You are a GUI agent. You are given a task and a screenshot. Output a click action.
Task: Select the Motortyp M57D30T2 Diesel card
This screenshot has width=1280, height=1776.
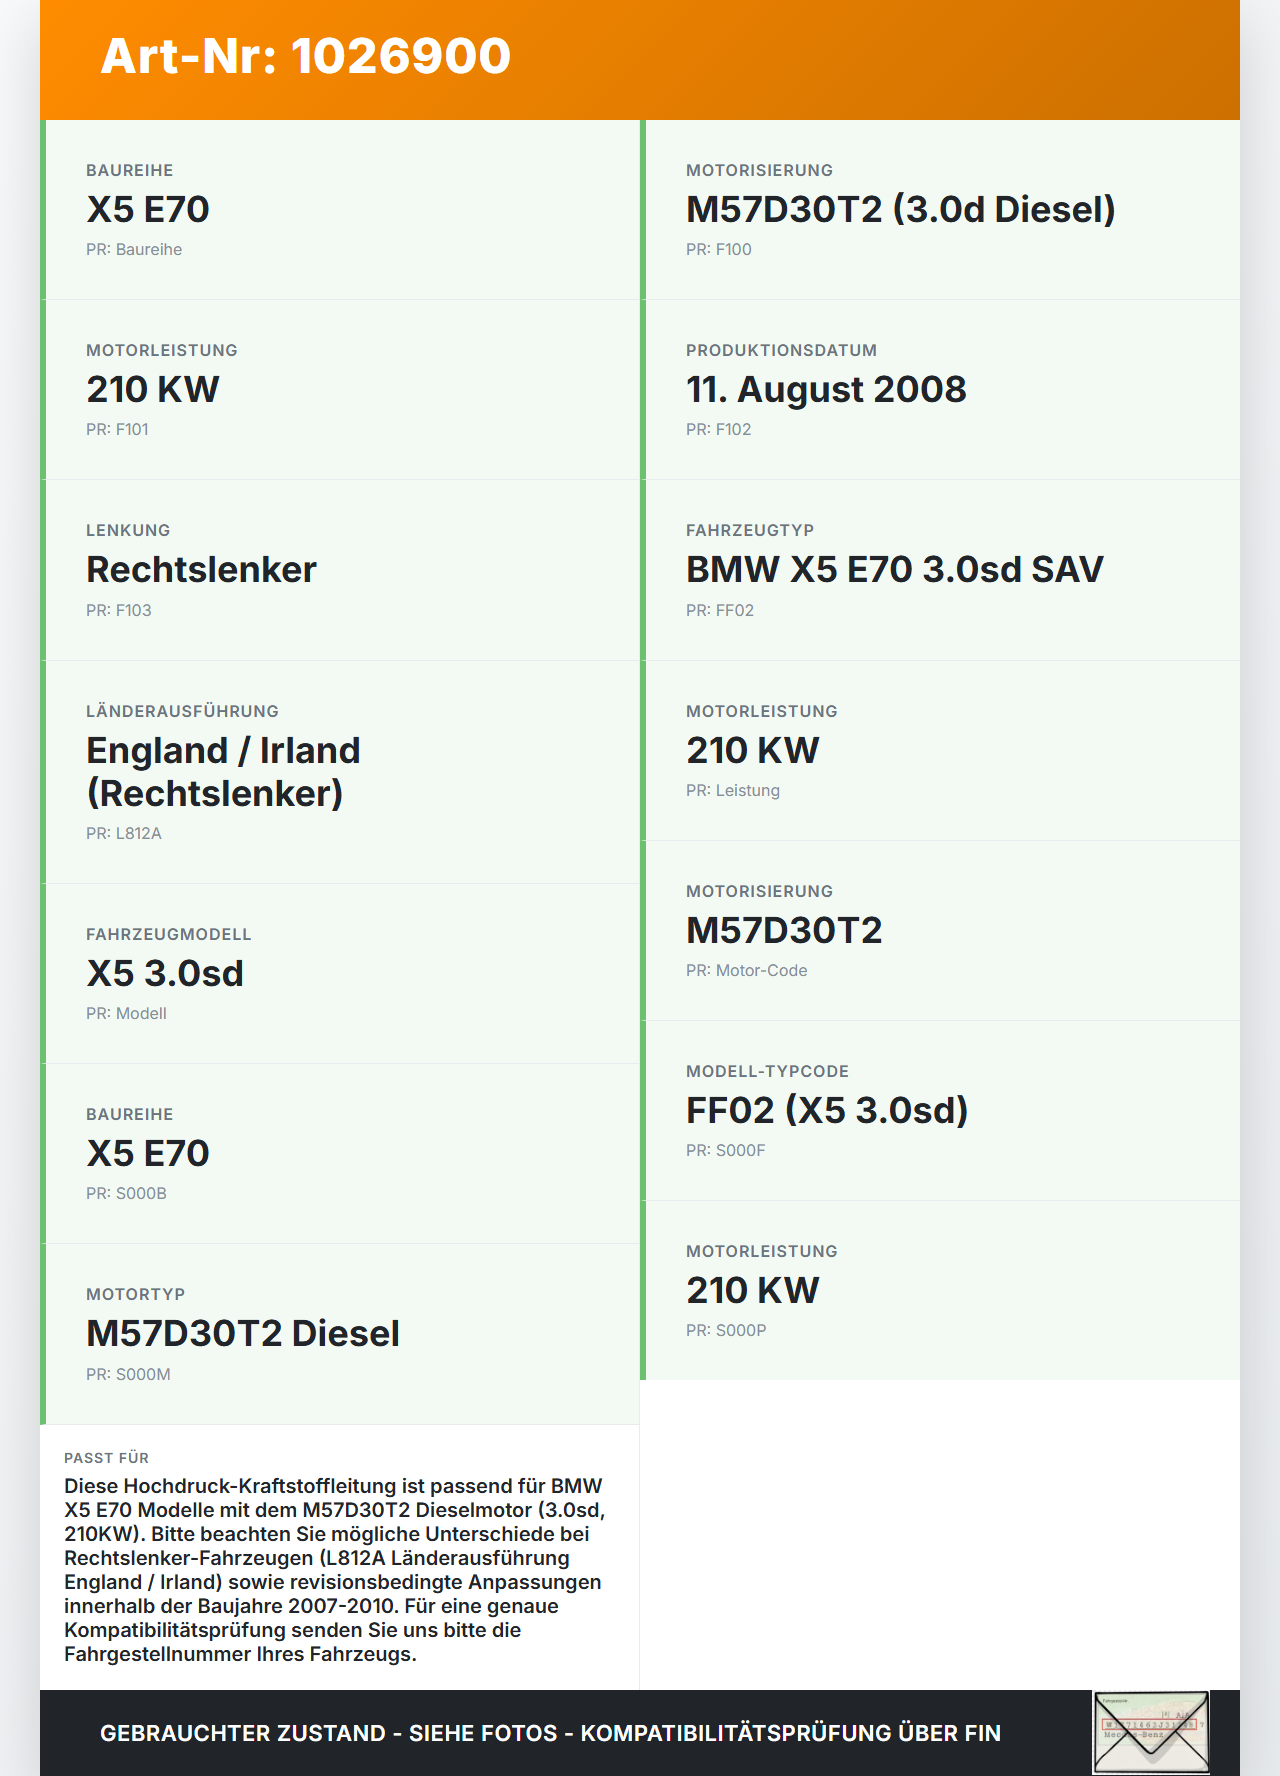tap(340, 1334)
